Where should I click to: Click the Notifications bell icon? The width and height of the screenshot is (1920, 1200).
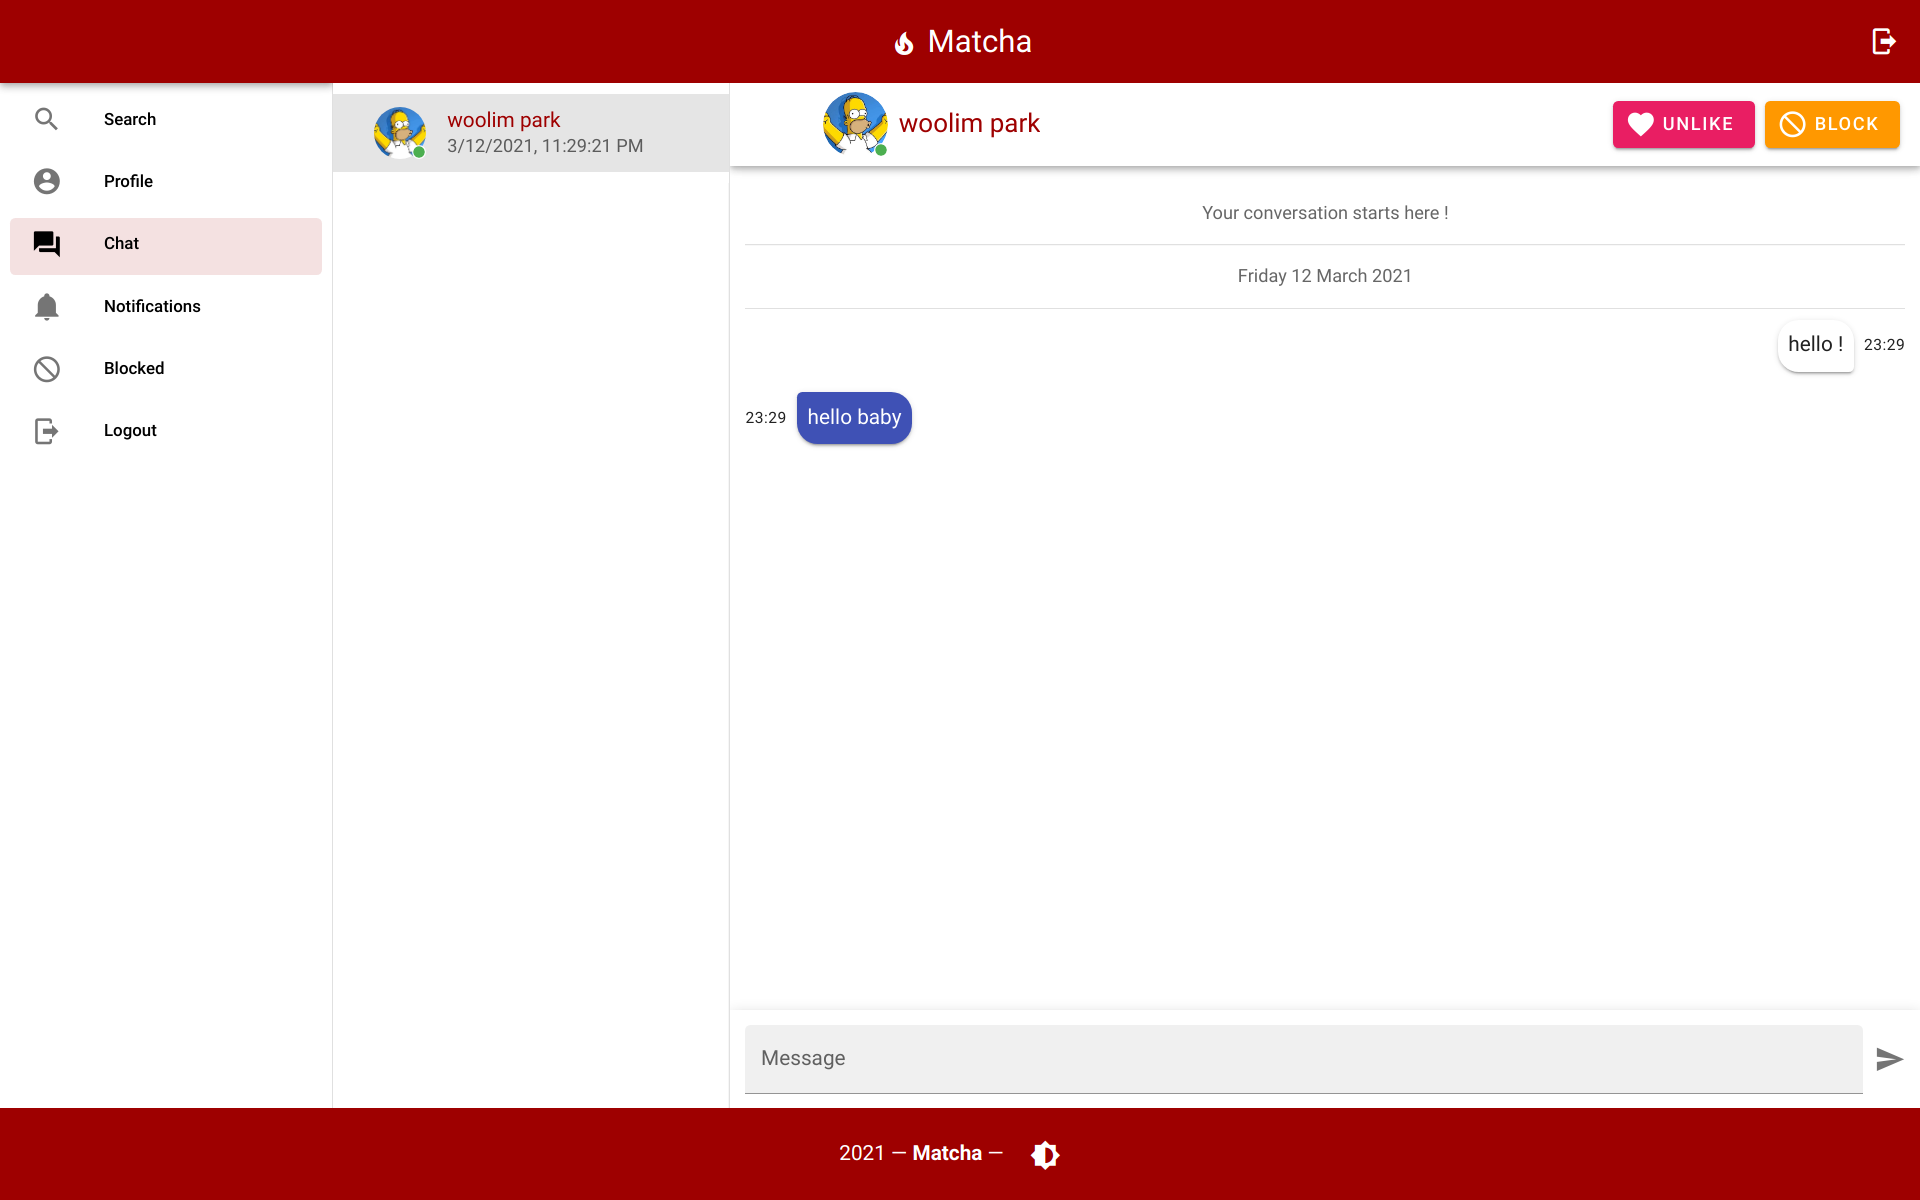click(x=46, y=306)
